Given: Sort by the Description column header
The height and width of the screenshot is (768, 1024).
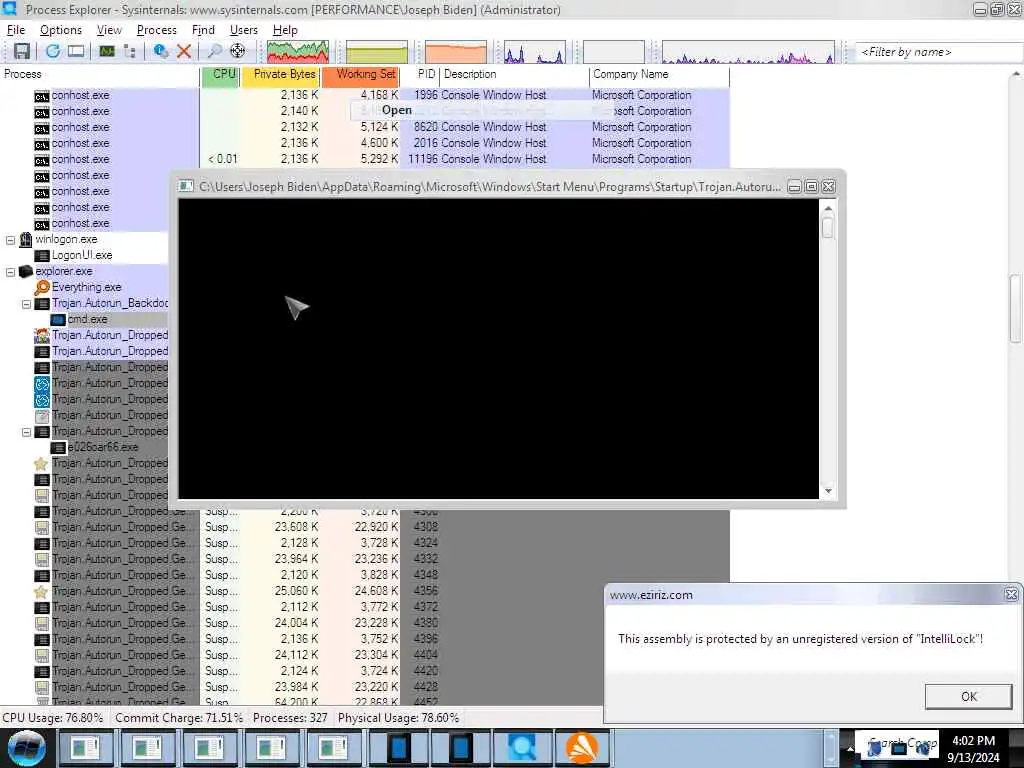Looking at the screenshot, I should [515, 74].
